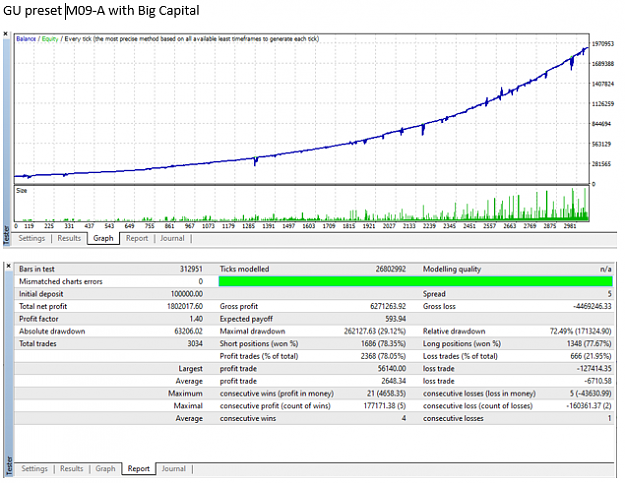This screenshot has width=625, height=483.
Task: Click the value 5 (-43630.99)
Action: click(590, 393)
